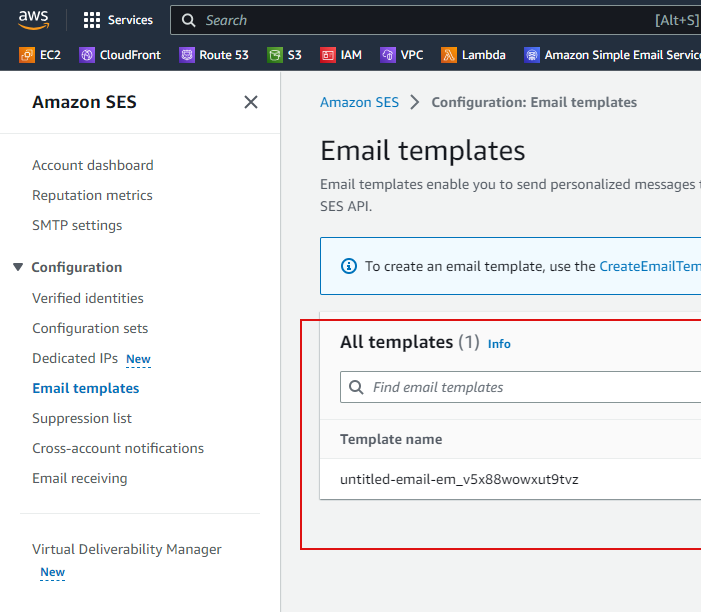This screenshot has width=701, height=612.
Task: Open the S3 service shortcut
Action: [284, 55]
